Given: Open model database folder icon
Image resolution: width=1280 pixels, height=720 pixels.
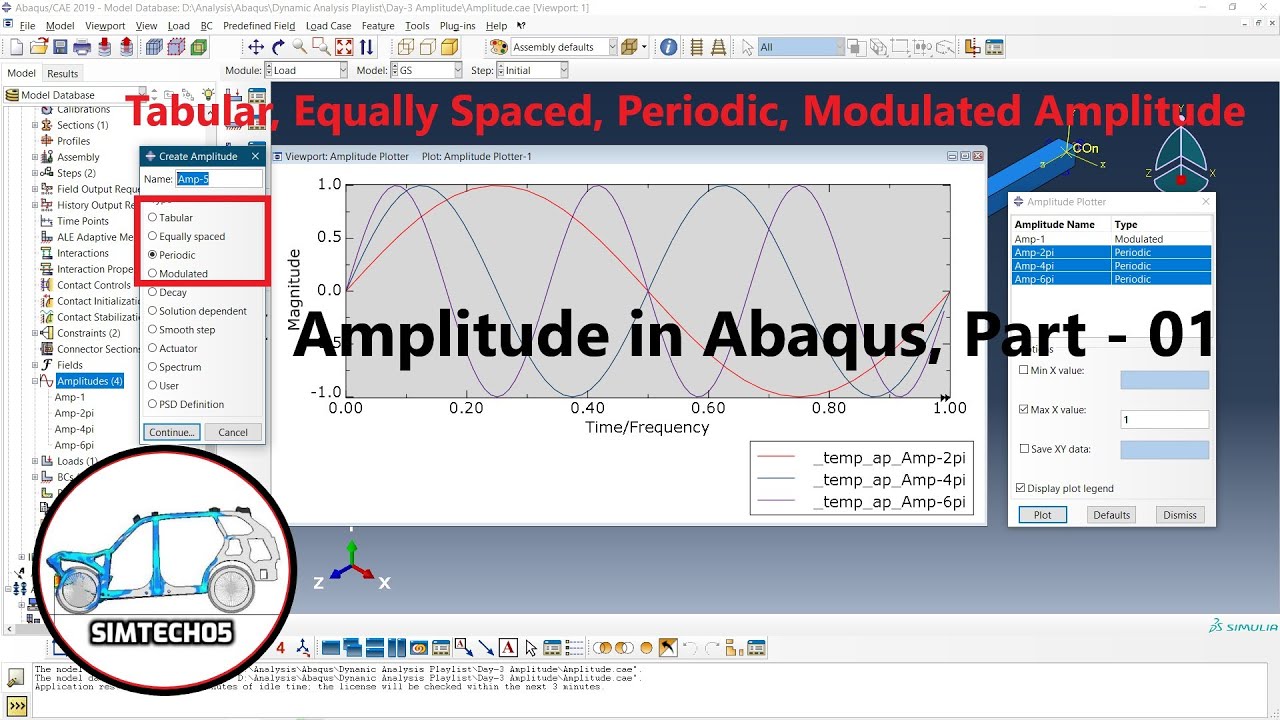Looking at the screenshot, I should pyautogui.click(x=39, y=47).
